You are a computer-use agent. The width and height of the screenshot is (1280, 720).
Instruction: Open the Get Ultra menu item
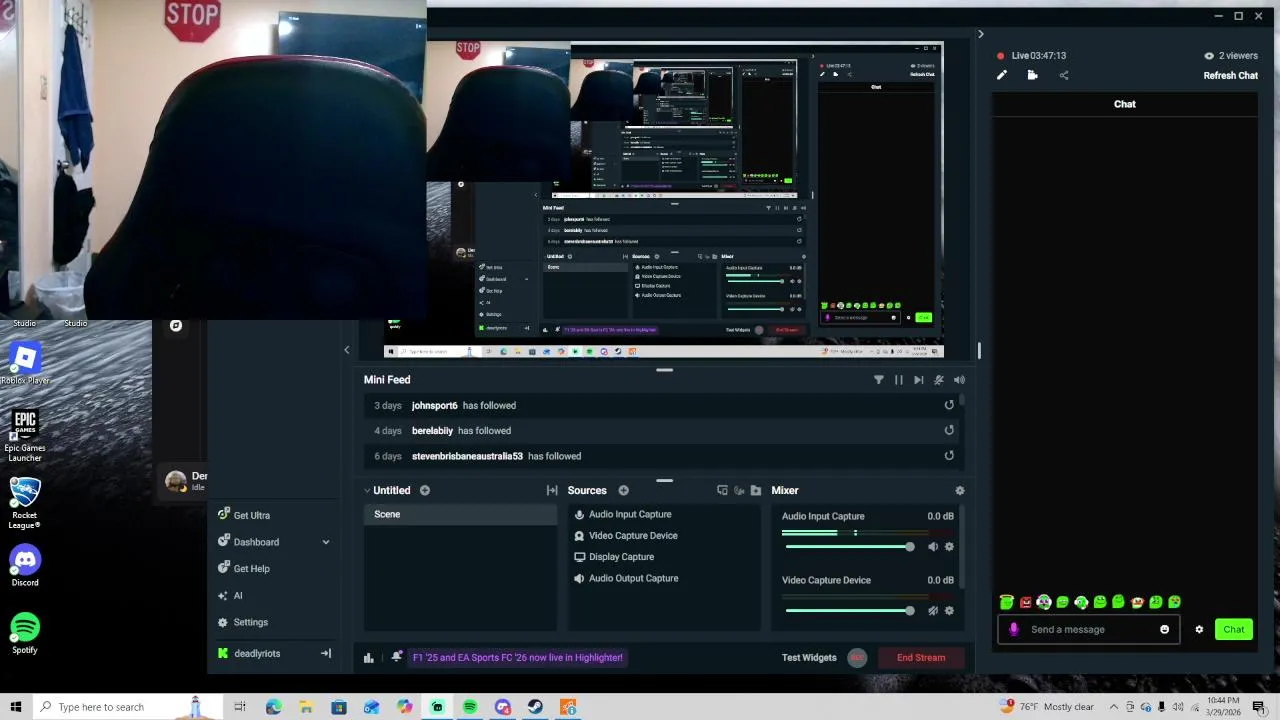[x=251, y=516]
